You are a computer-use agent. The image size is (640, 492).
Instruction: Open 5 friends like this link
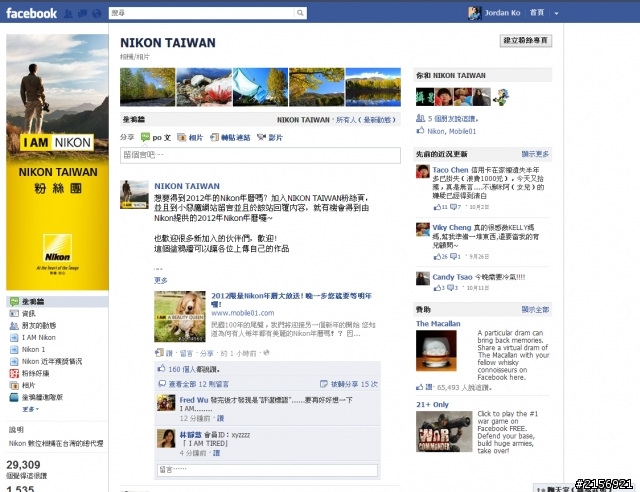tap(452, 118)
